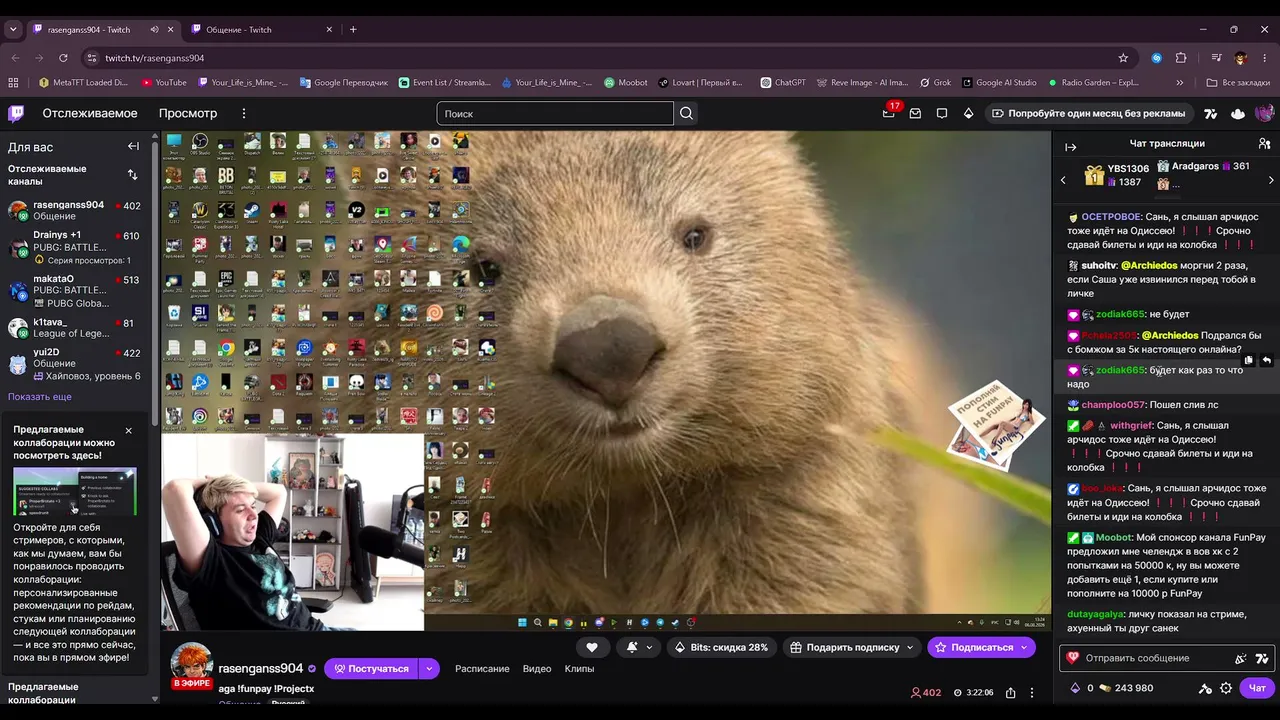Open the ChatGPT bookmark
This screenshot has height=720, width=1280.
pos(783,83)
